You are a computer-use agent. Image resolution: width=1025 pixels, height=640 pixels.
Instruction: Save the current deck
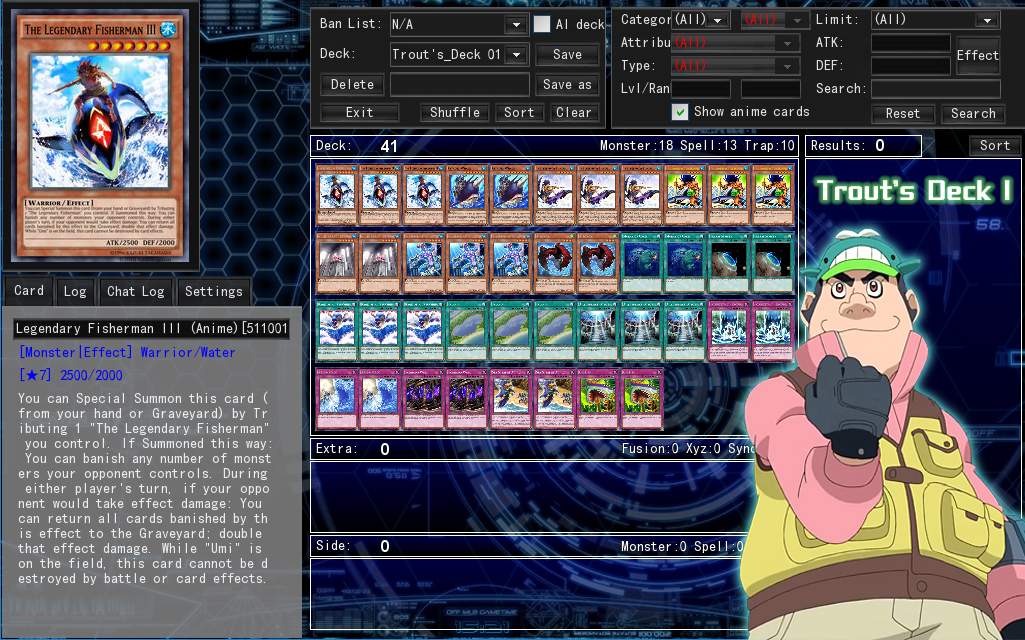[x=567, y=55]
